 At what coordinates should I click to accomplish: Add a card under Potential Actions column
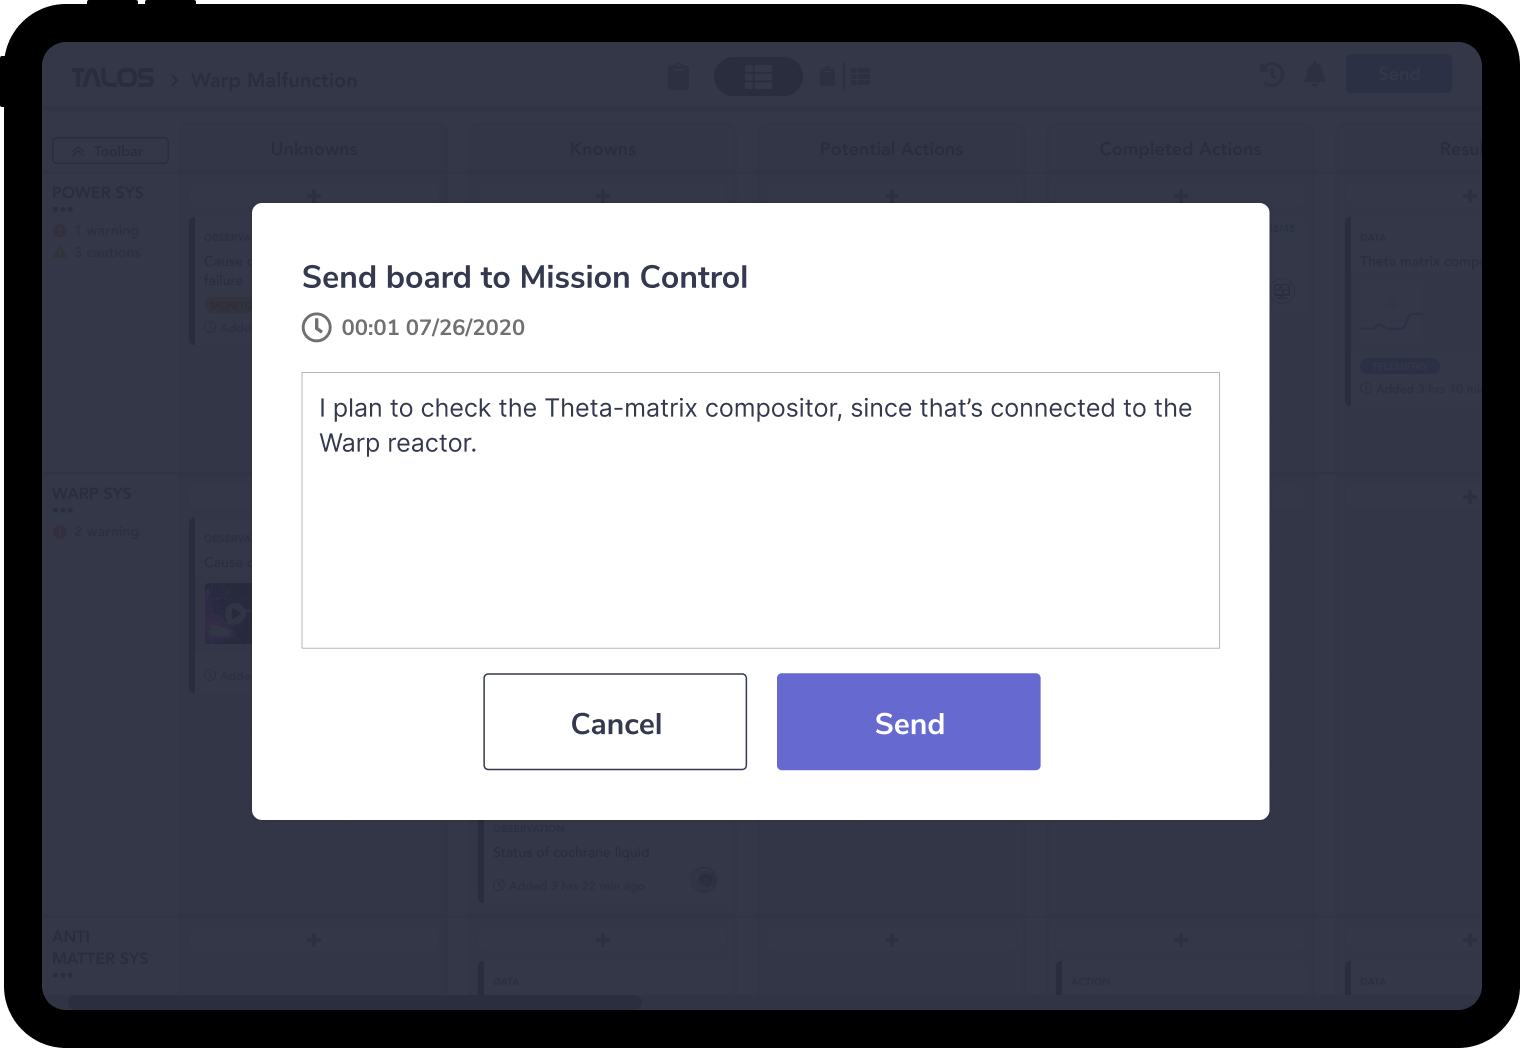point(891,196)
